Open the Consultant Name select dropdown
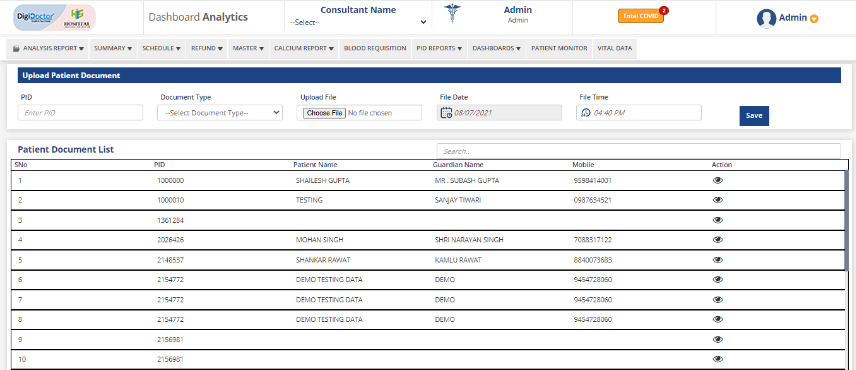 point(358,22)
